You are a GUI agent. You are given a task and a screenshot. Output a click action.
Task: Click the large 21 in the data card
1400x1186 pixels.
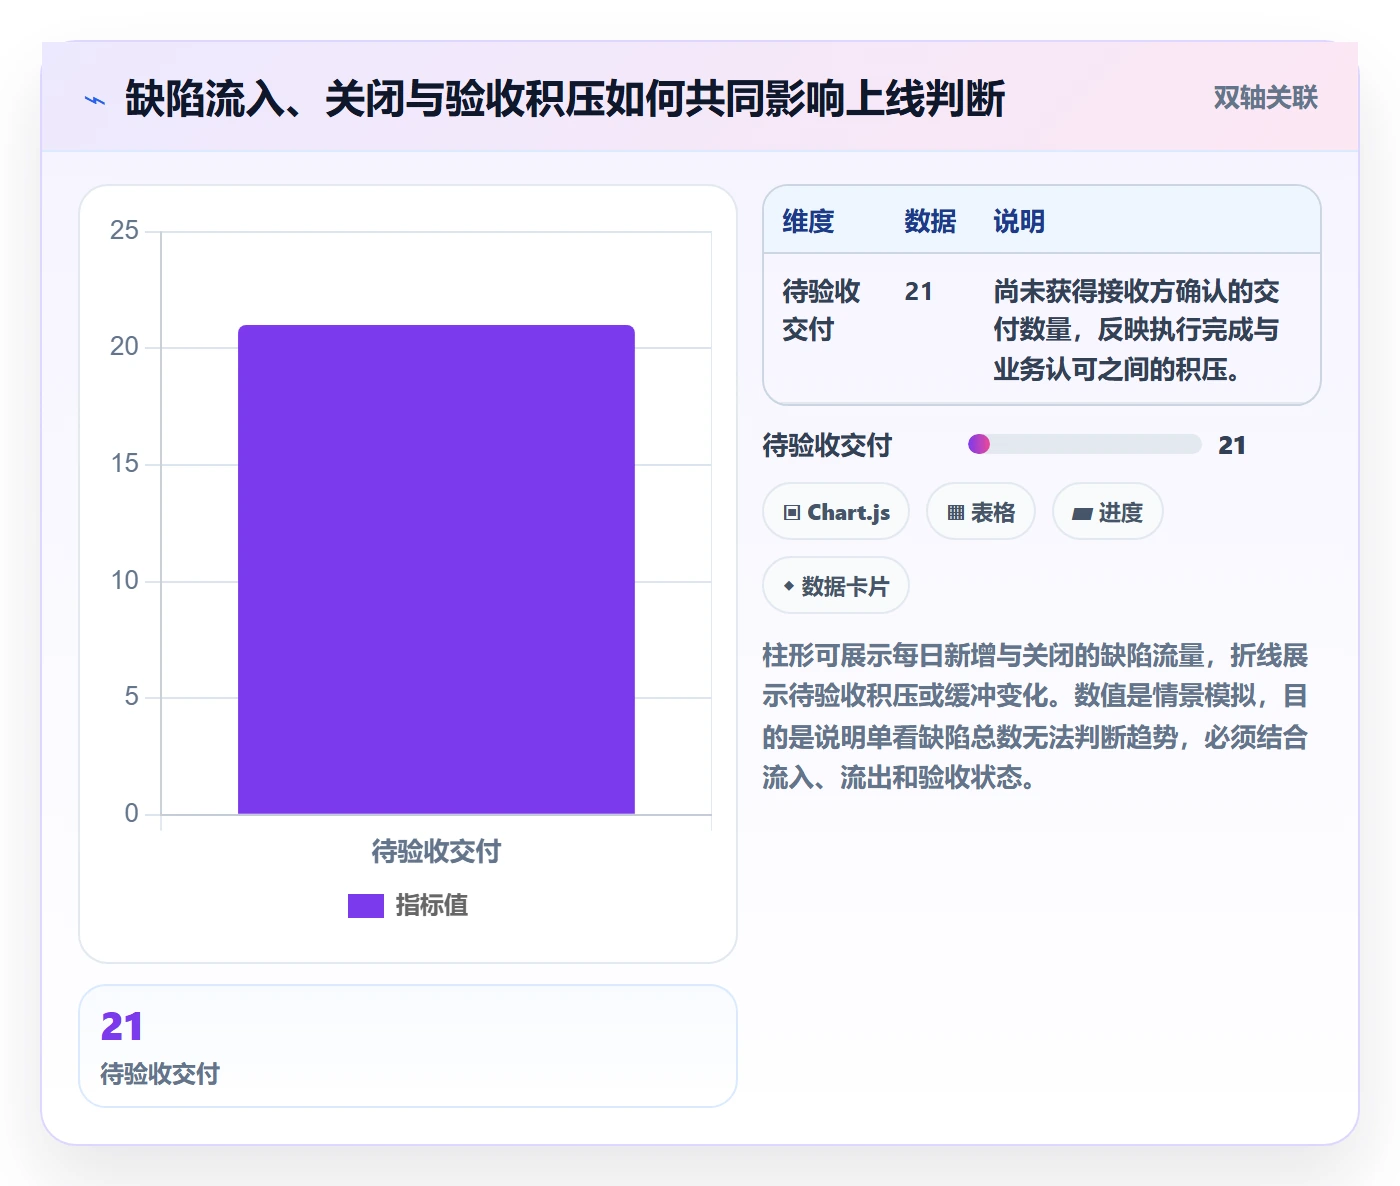coord(122,1026)
